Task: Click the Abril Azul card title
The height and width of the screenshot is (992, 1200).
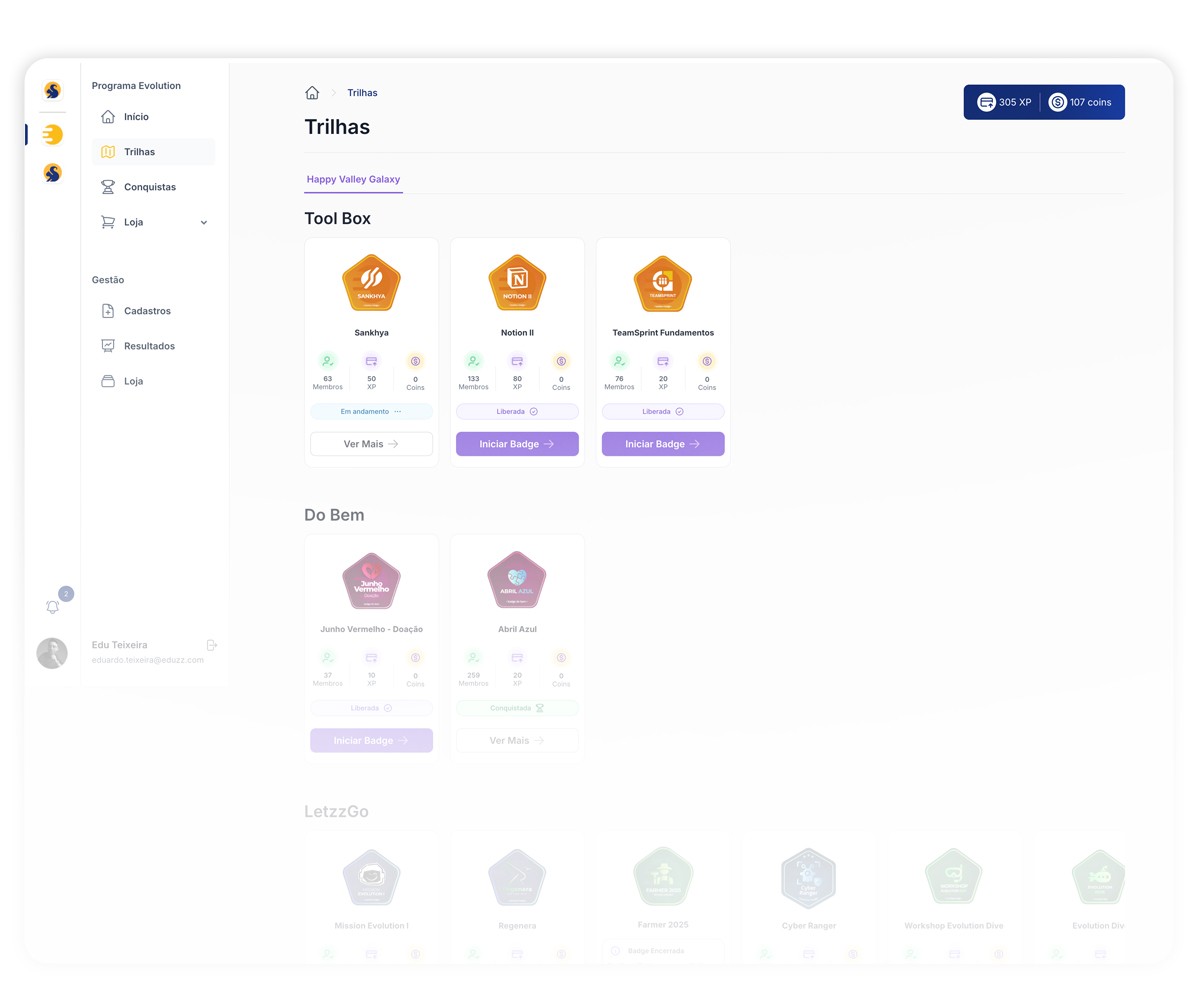Action: point(517,630)
